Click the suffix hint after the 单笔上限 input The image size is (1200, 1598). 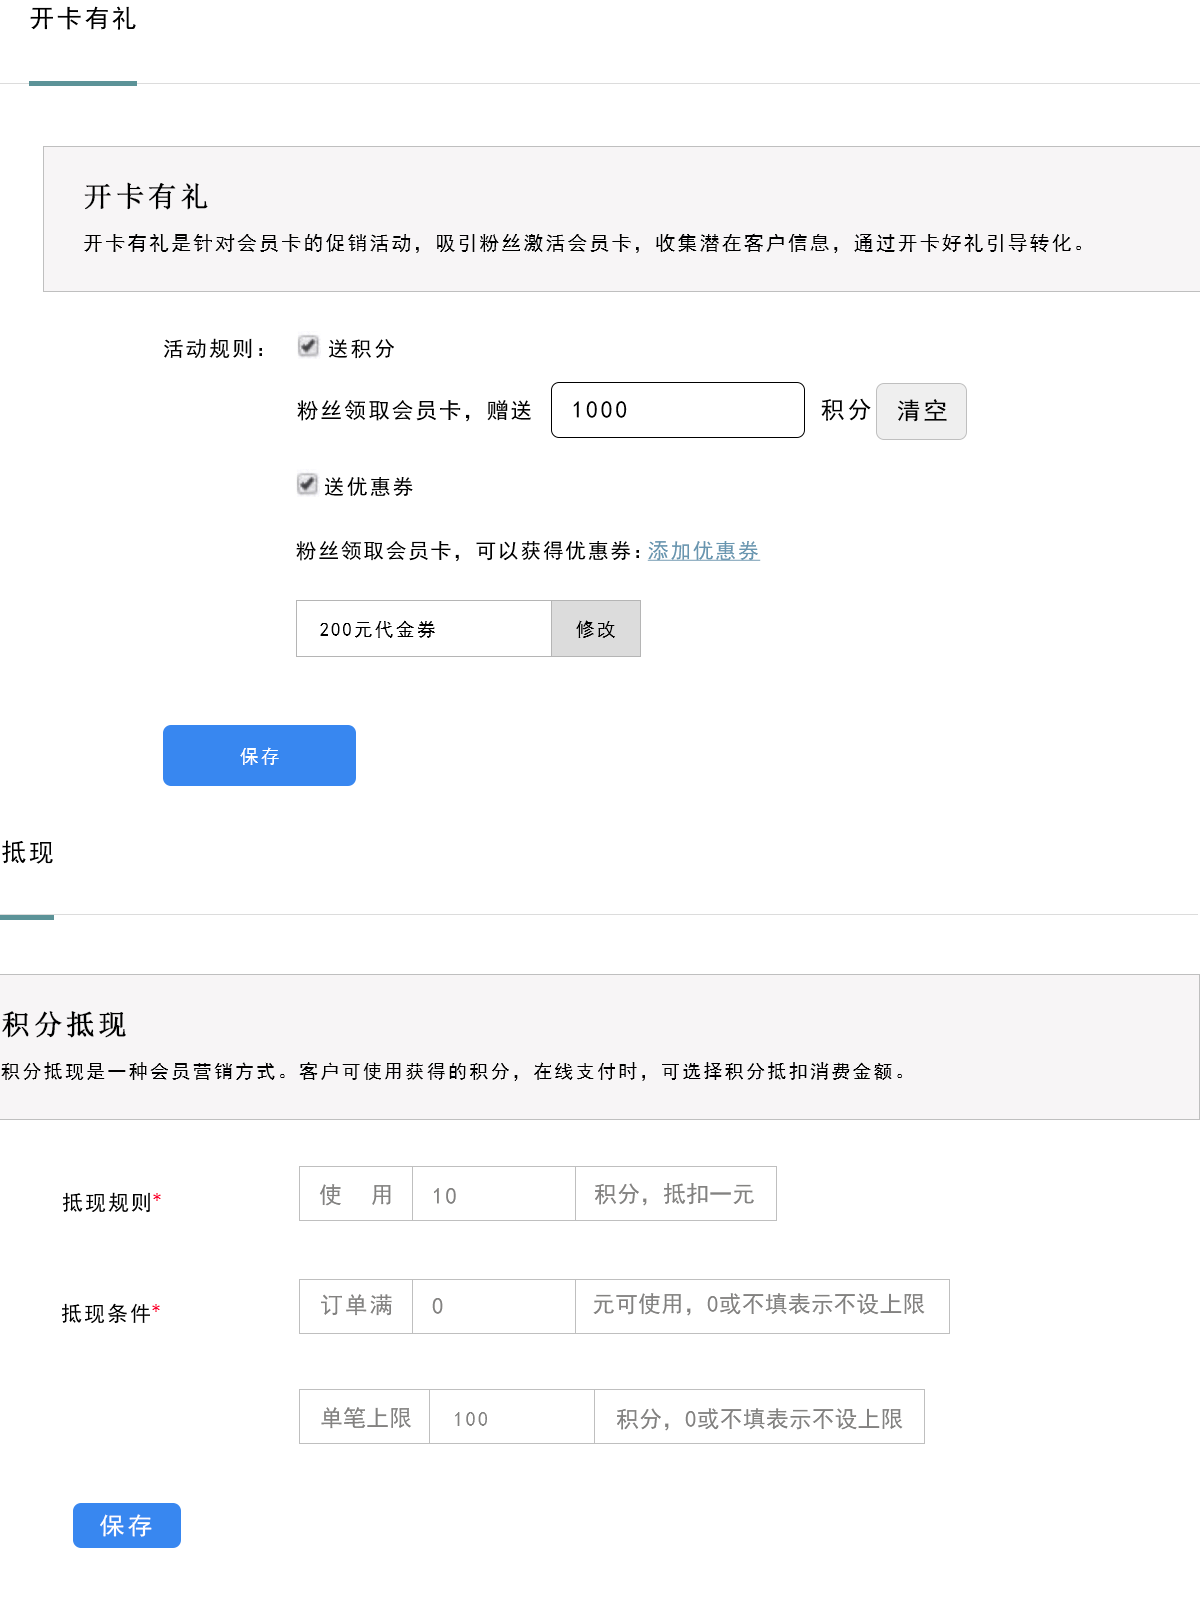(759, 1417)
